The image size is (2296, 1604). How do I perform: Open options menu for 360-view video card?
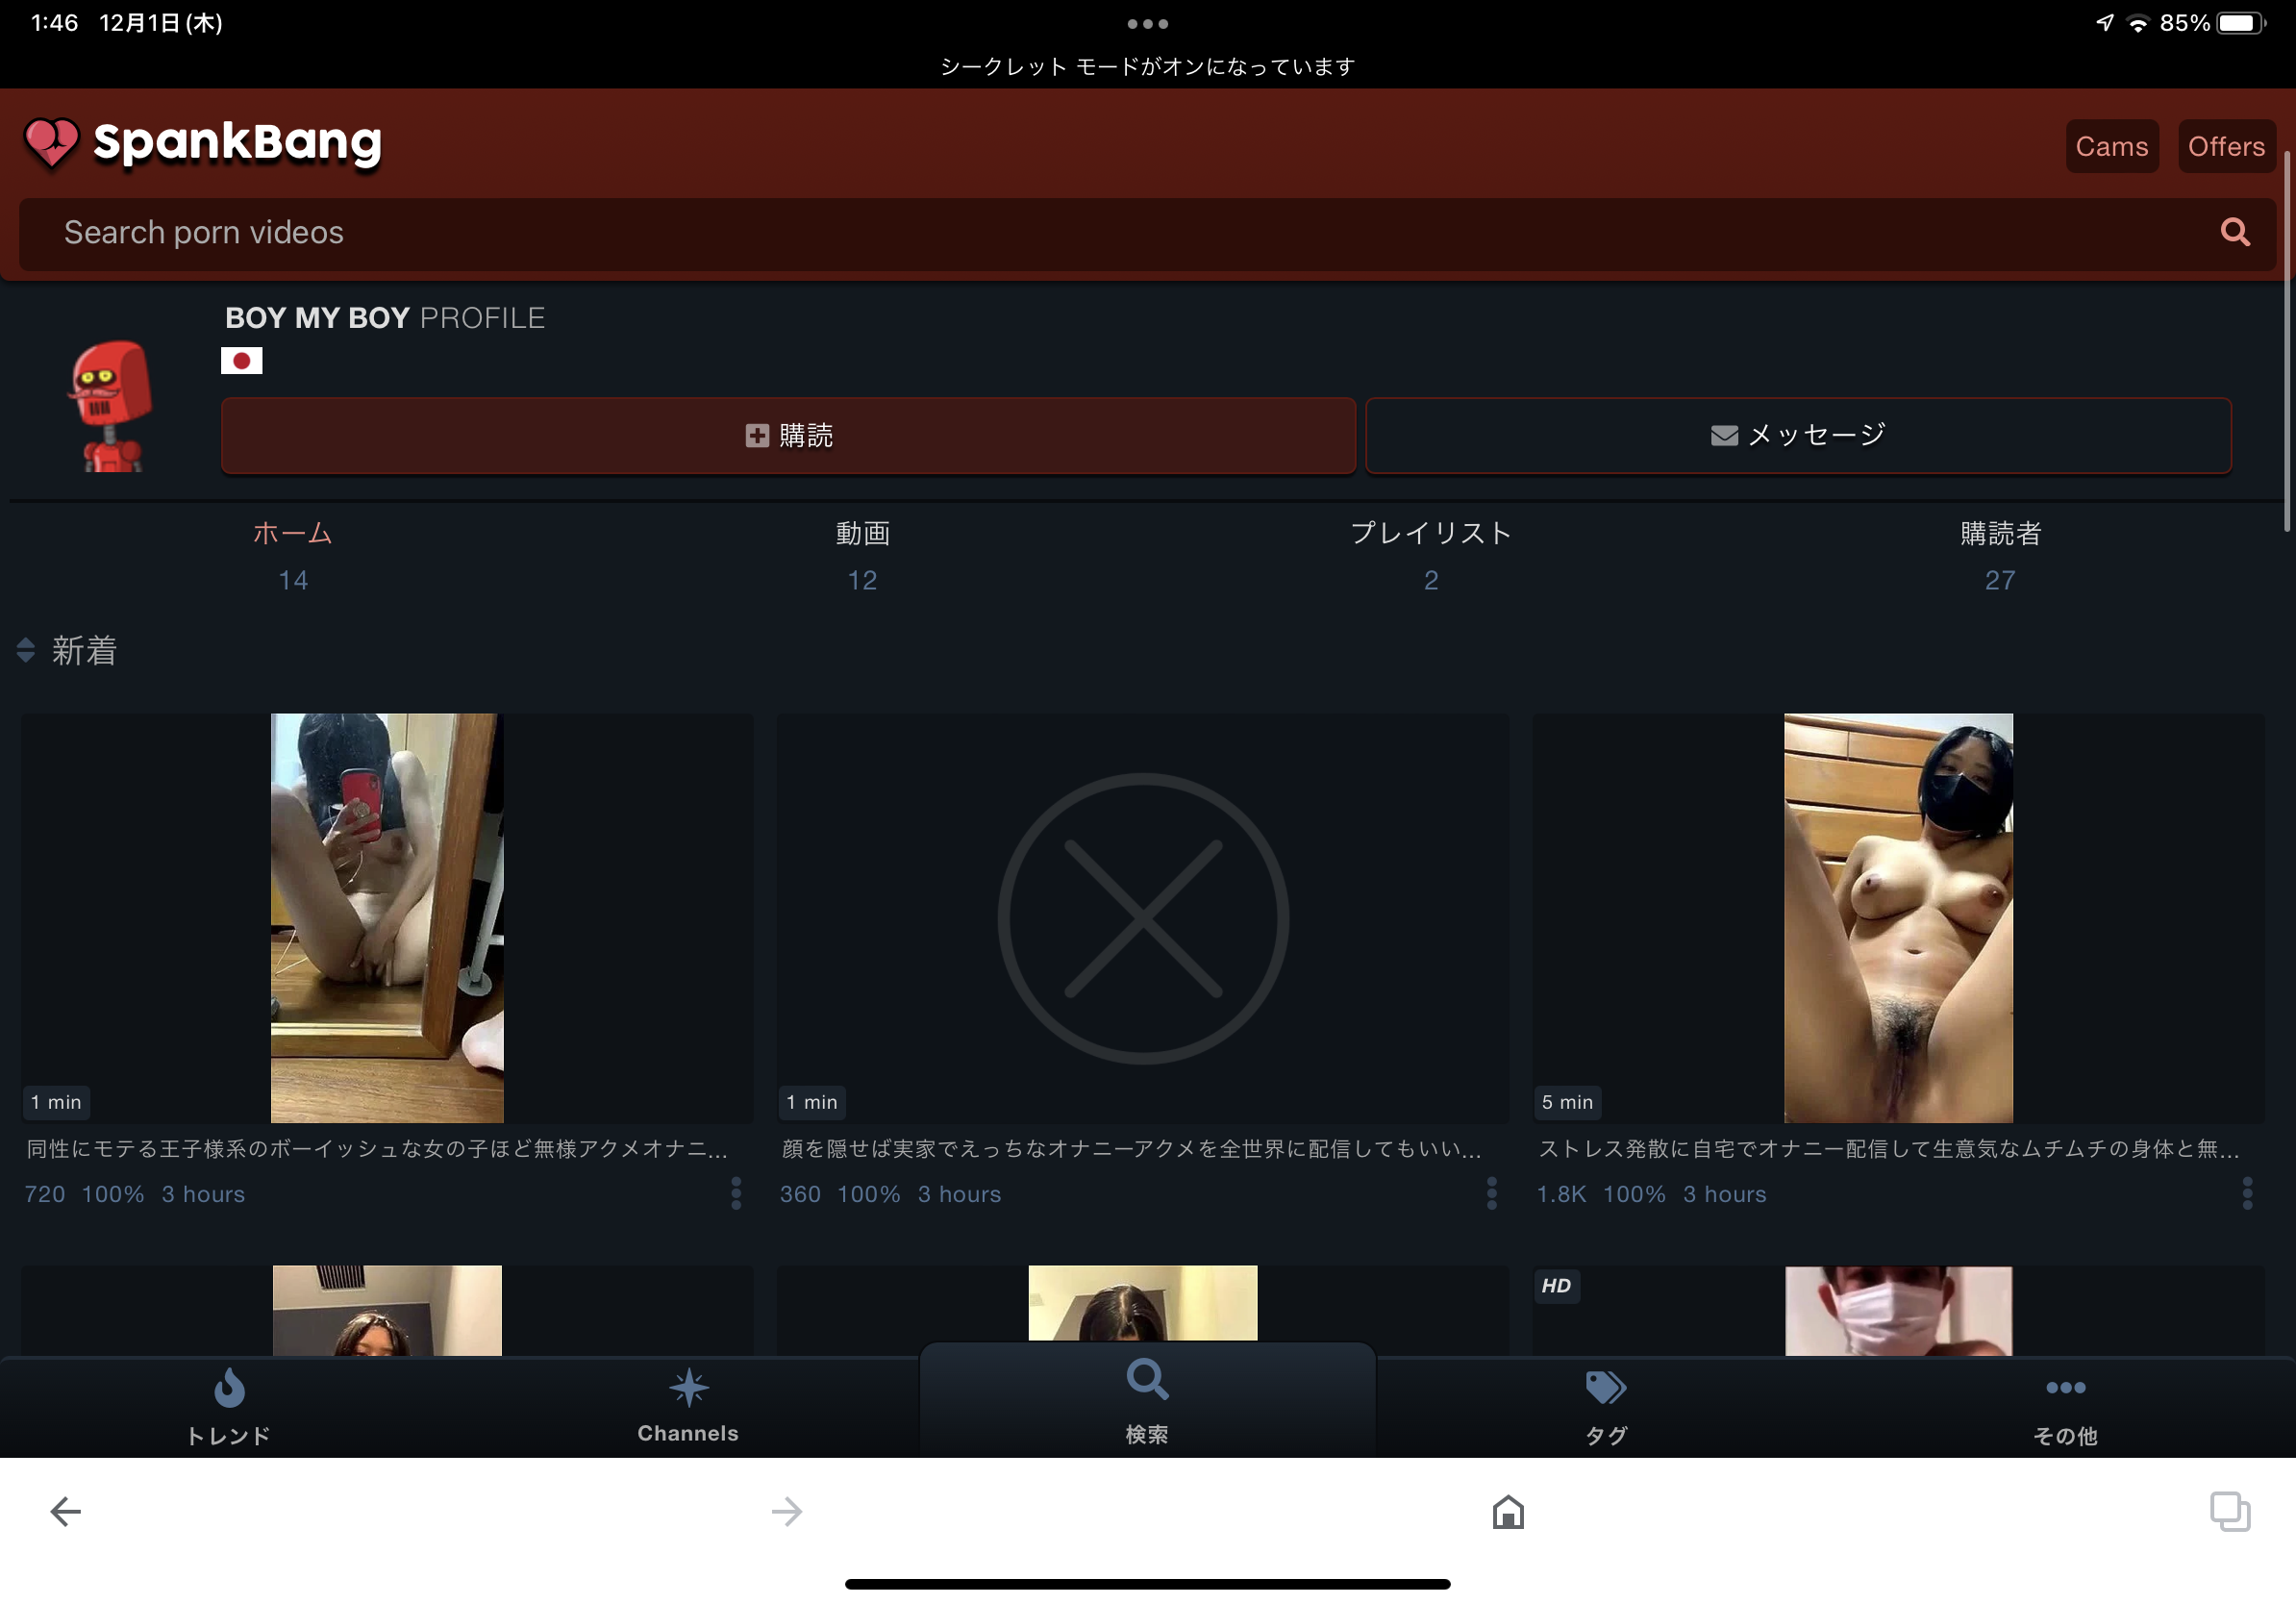(x=1491, y=1193)
